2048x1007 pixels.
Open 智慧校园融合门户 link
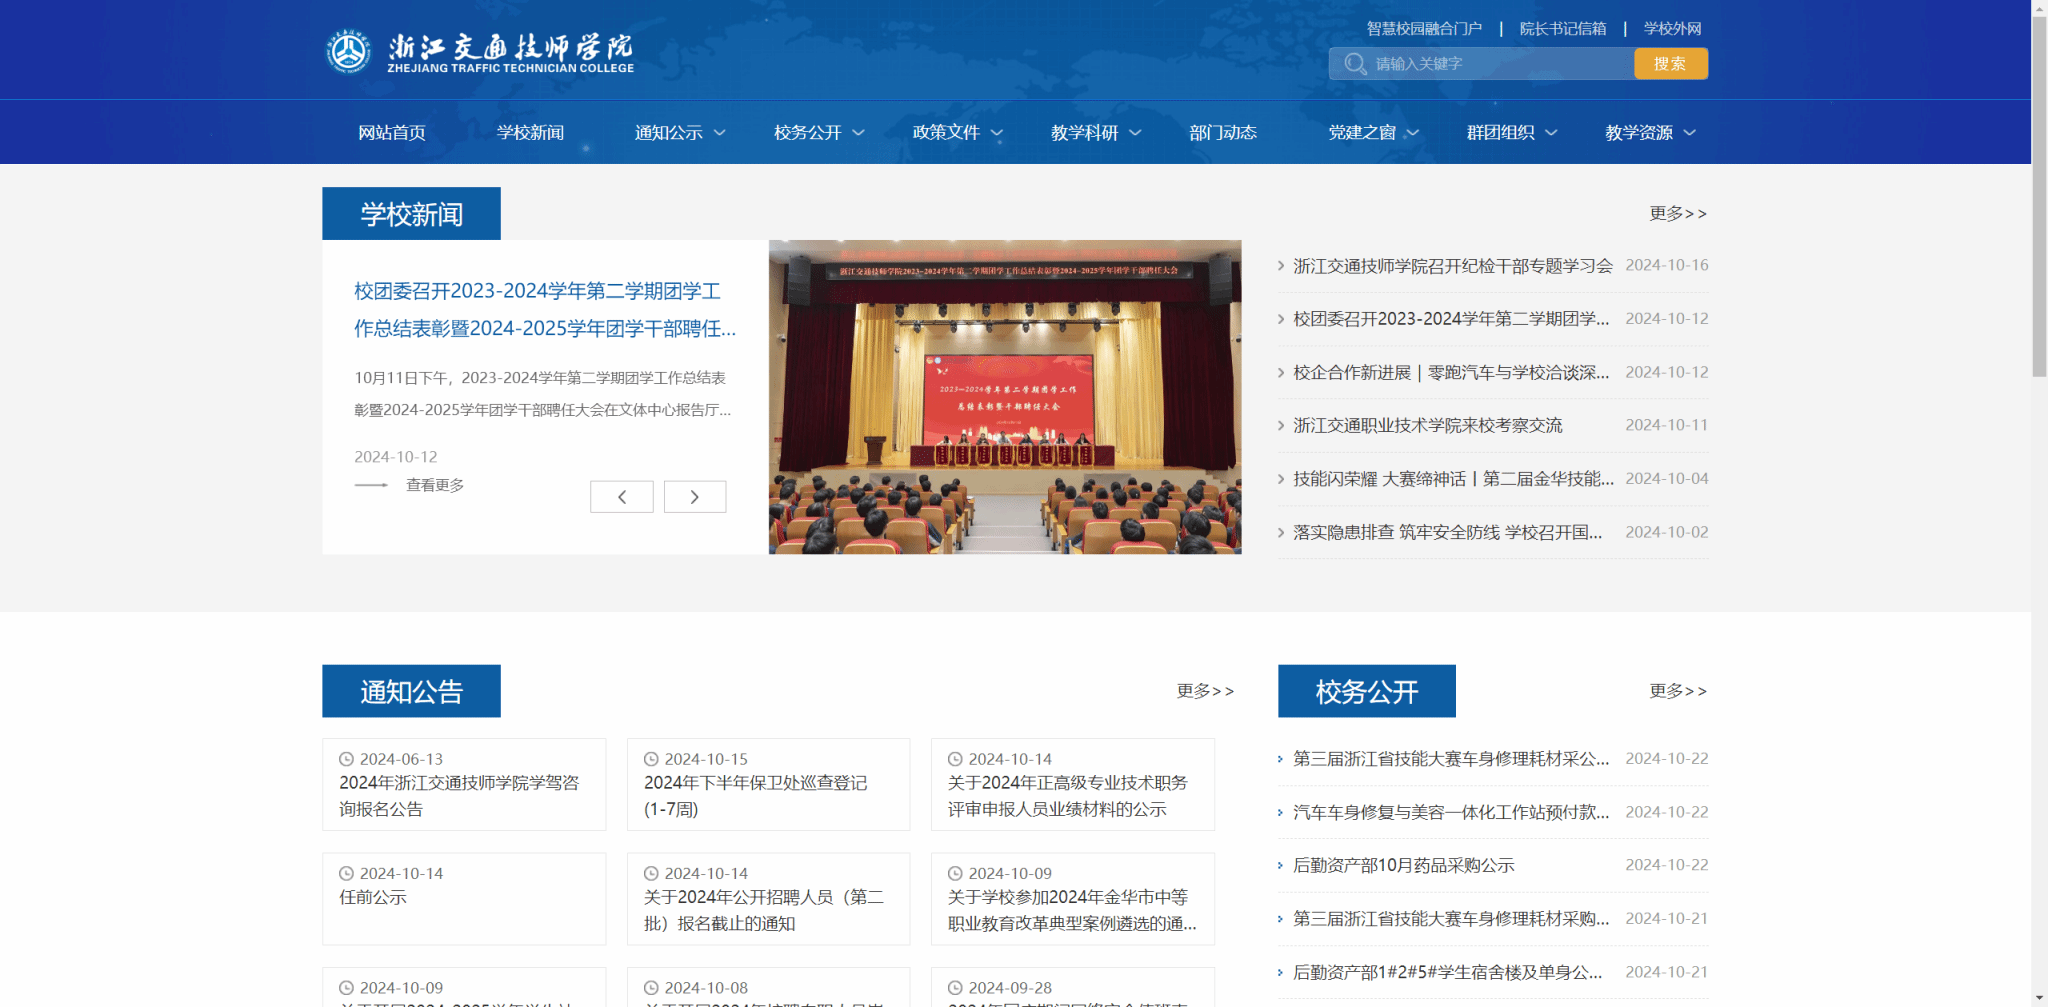click(x=1424, y=29)
